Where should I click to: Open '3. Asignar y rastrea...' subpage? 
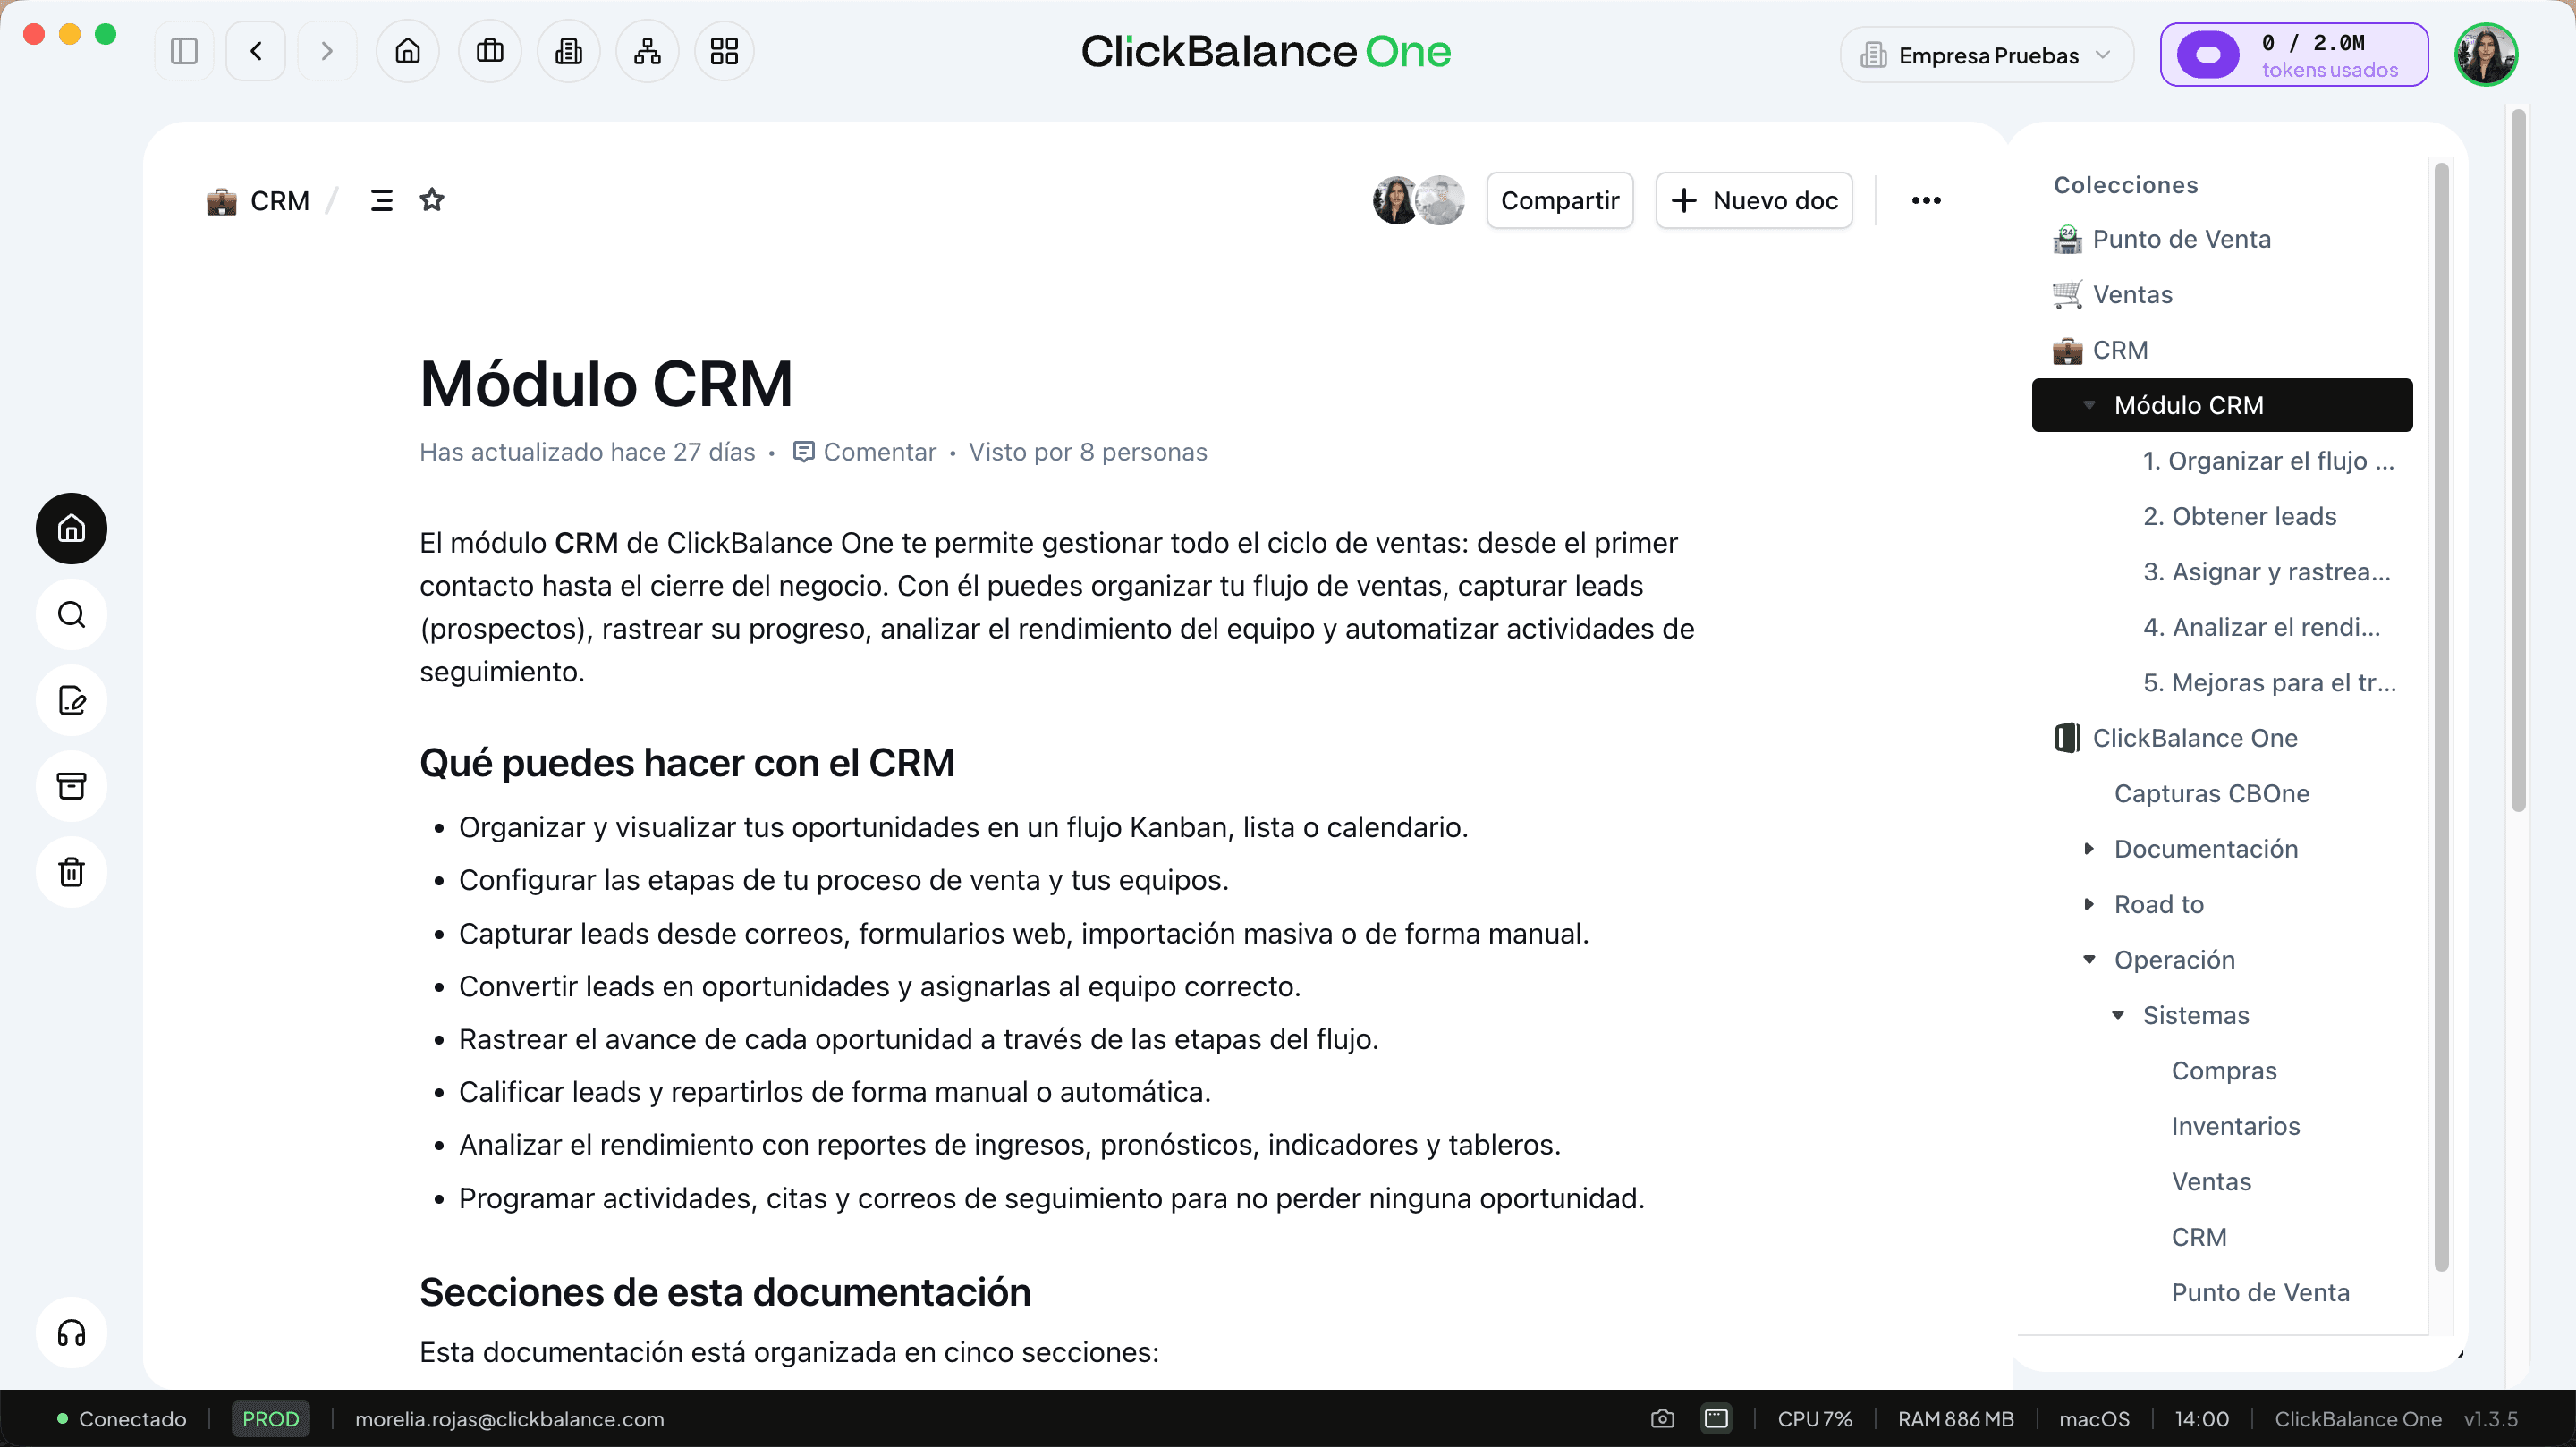pos(2266,572)
